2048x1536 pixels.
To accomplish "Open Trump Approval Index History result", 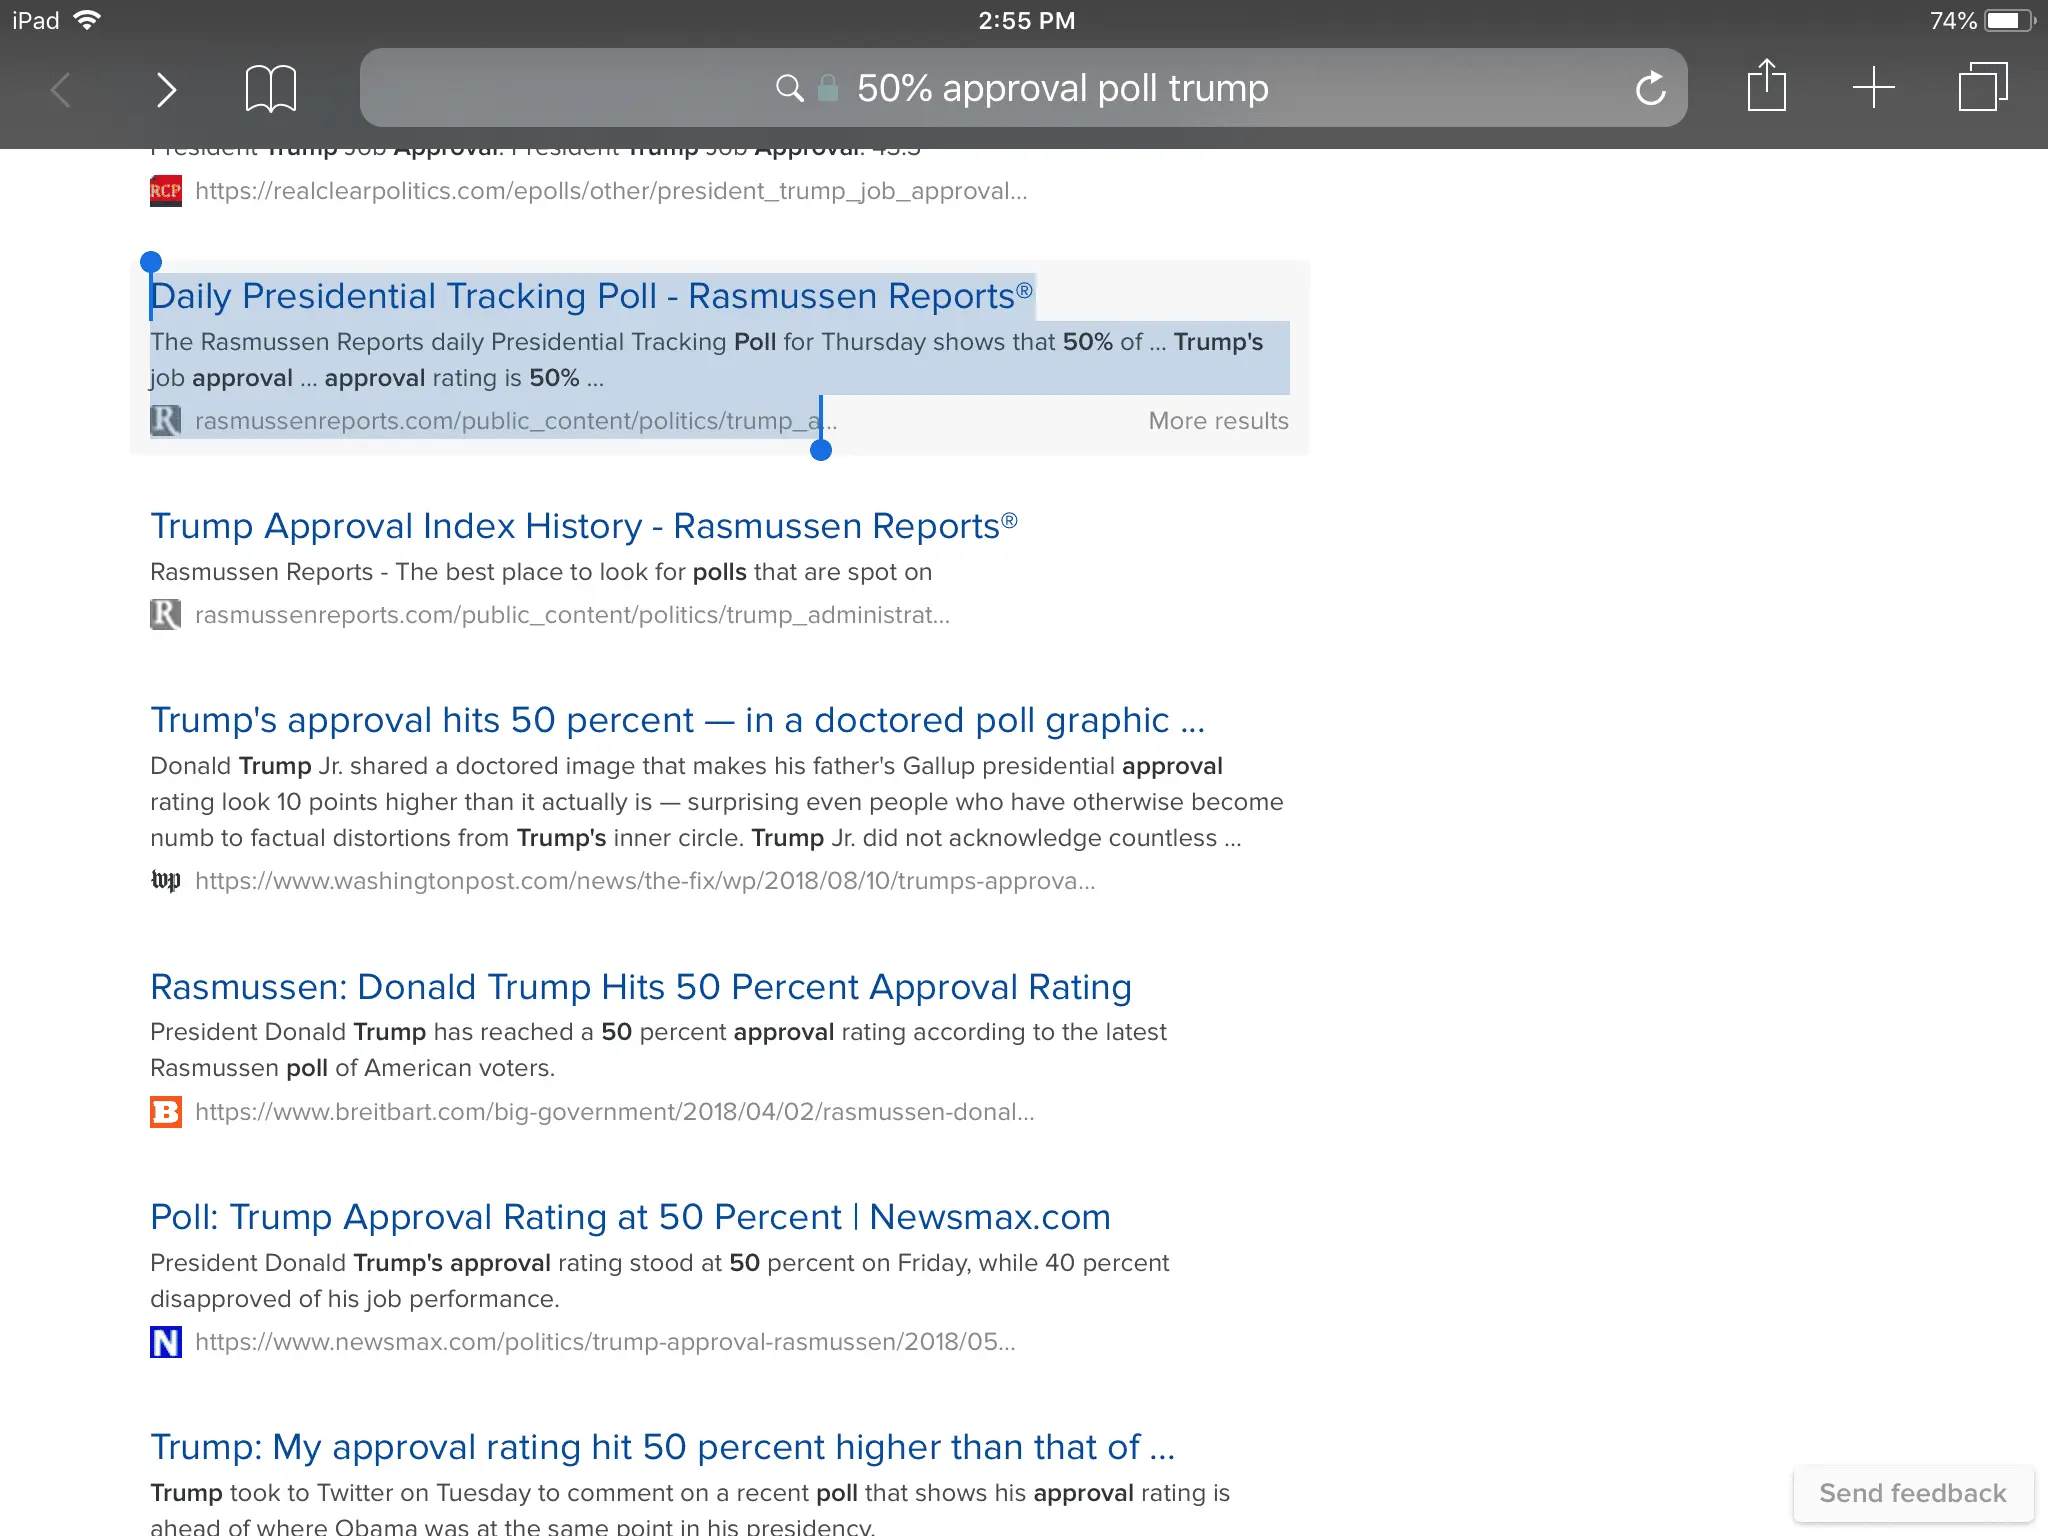I will click(583, 527).
